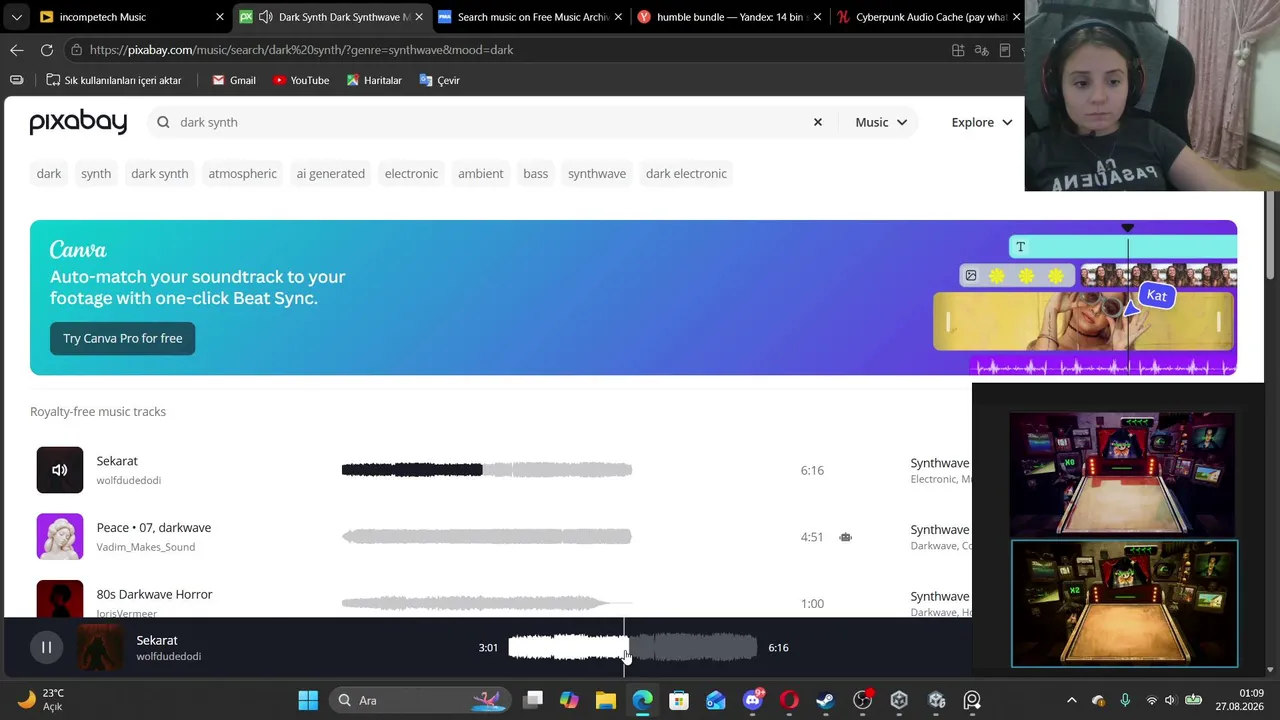Open the weather widget showing 23°C

(42, 700)
